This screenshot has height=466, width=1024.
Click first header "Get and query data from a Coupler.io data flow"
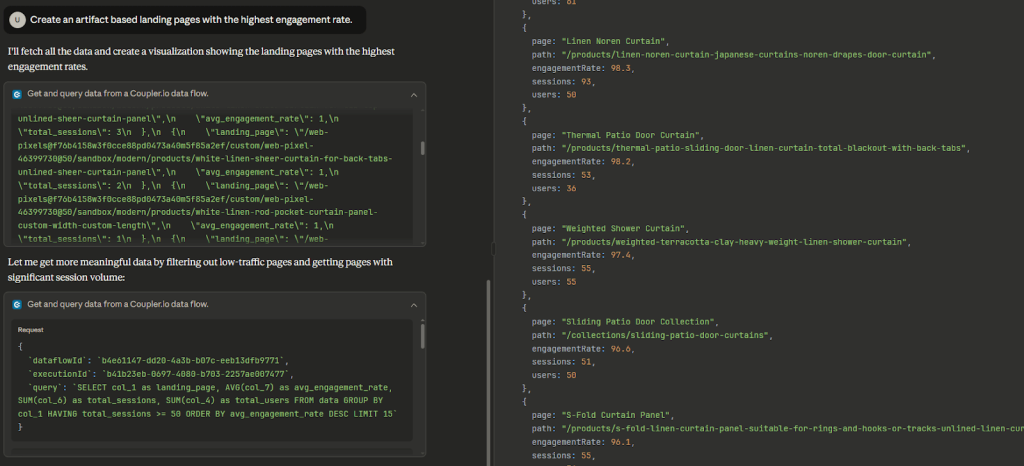[118, 94]
